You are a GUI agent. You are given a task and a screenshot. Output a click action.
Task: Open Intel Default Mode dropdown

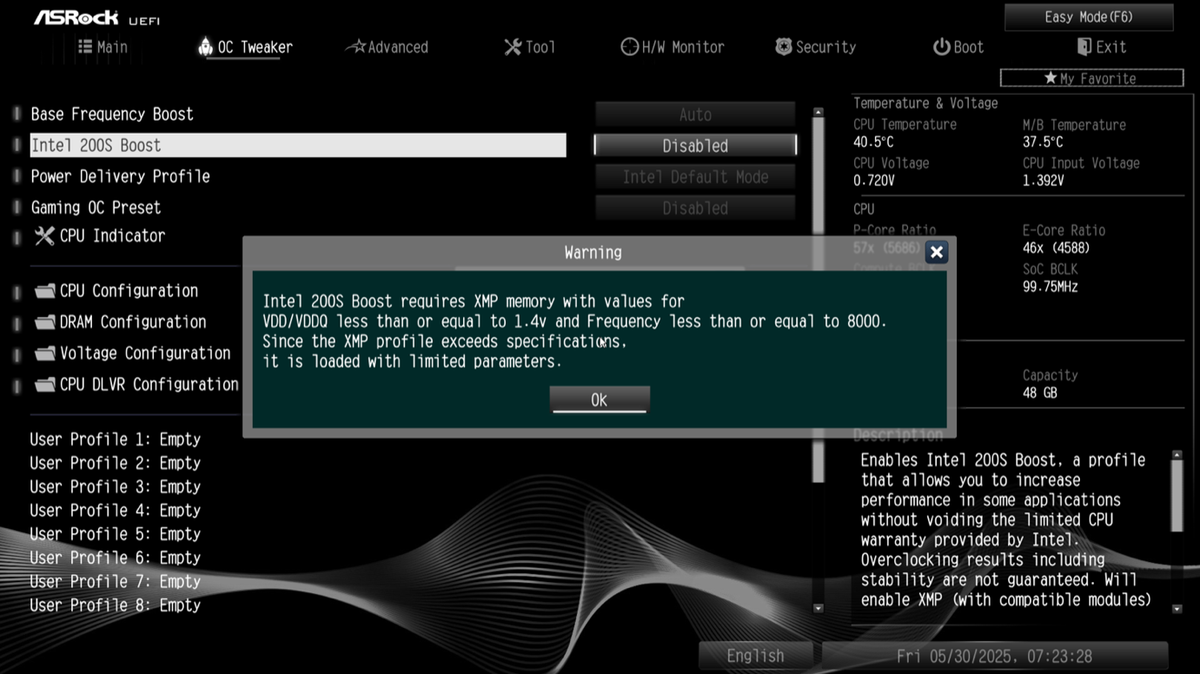(695, 177)
